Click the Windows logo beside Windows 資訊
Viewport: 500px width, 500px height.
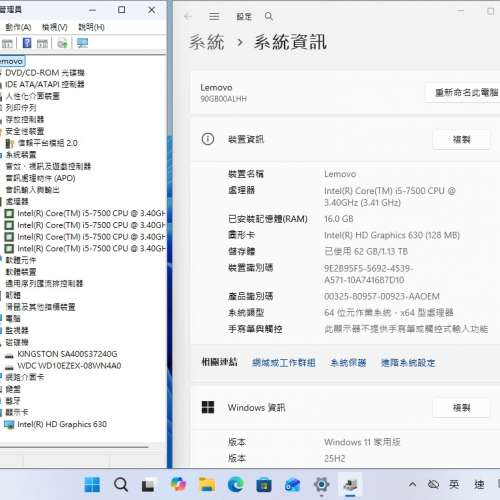[208, 407]
